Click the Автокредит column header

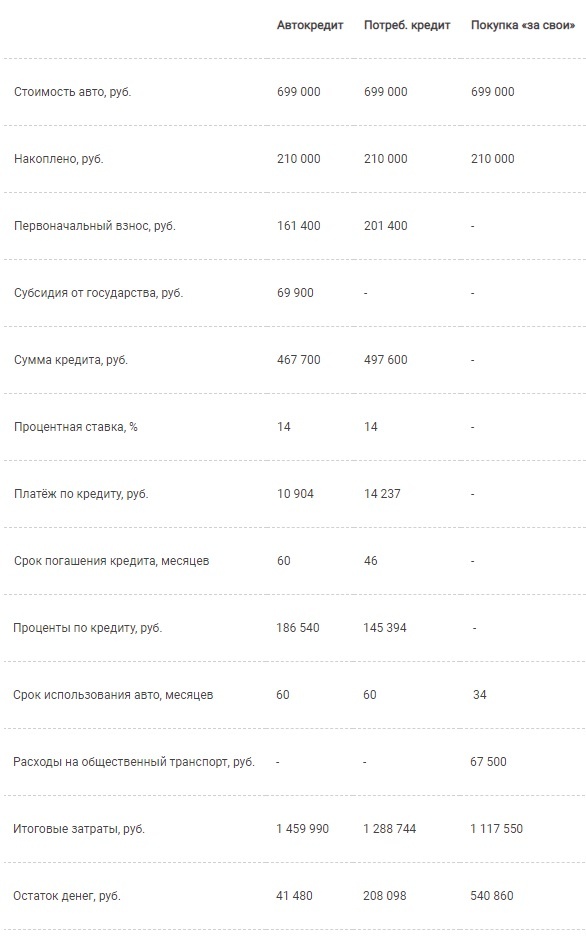point(310,25)
